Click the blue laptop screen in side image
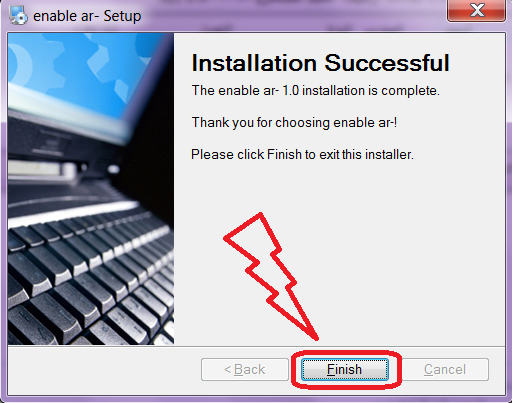The image size is (512, 403). coord(80,73)
